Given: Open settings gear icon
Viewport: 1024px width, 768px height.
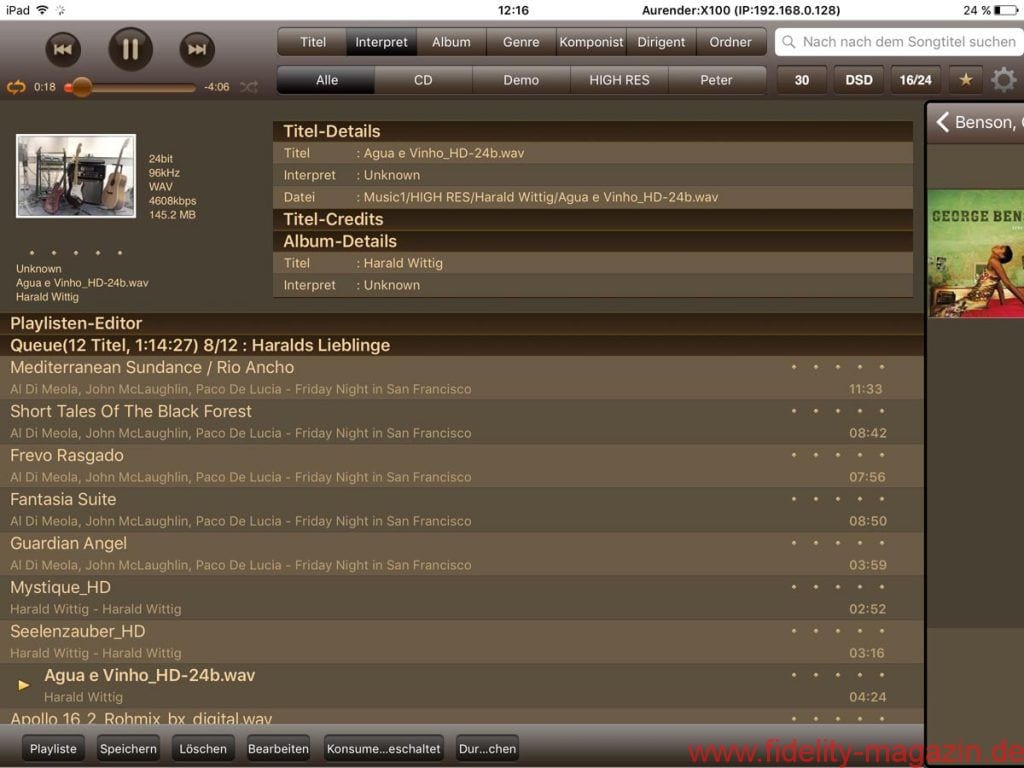Looking at the screenshot, I should (x=1003, y=80).
